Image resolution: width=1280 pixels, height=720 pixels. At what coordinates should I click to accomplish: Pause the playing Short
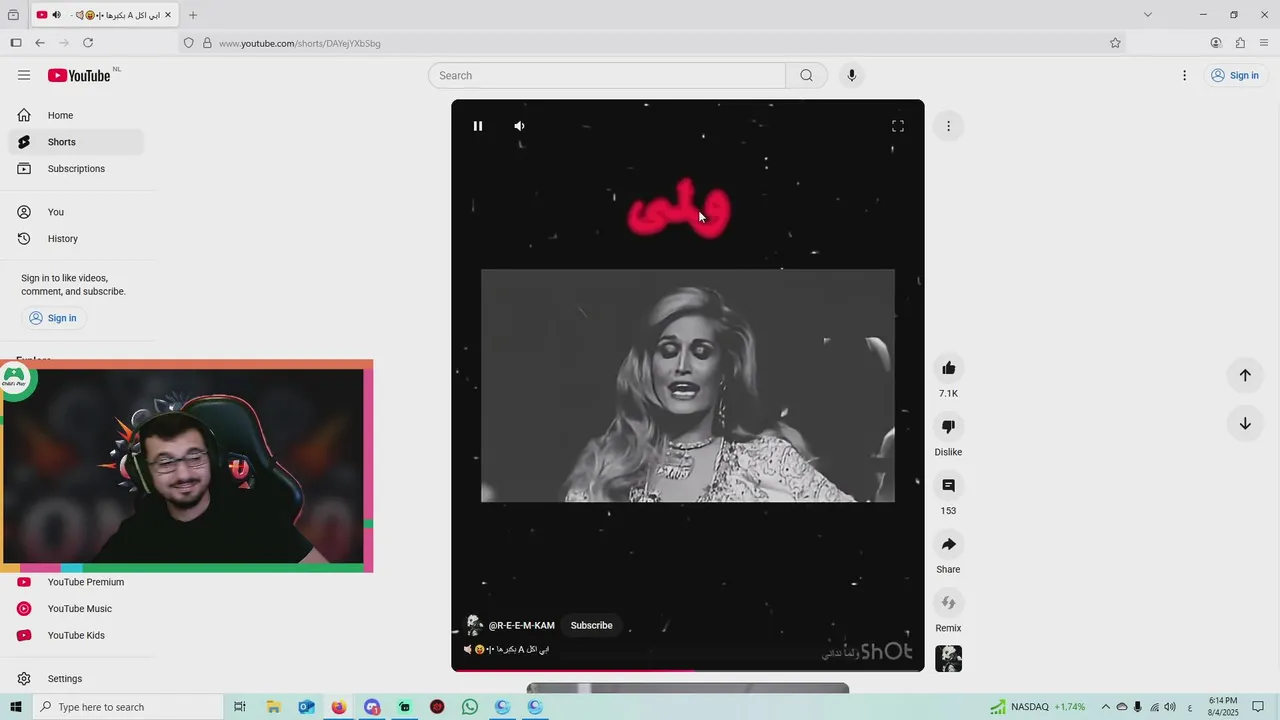tap(478, 126)
